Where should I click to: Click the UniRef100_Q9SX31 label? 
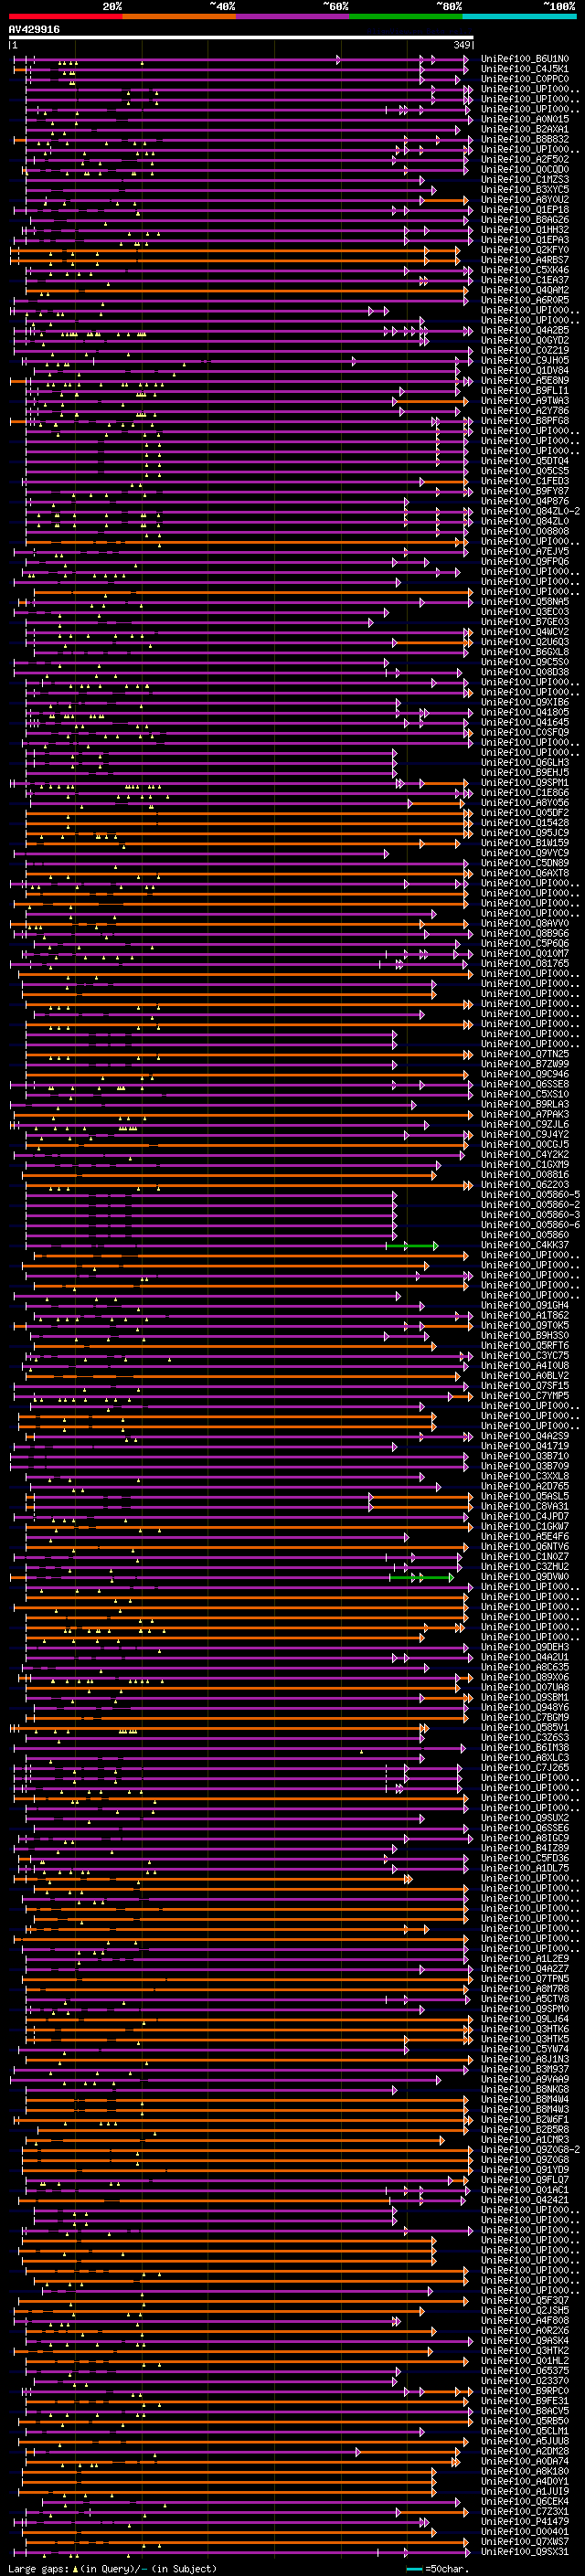(525, 2552)
